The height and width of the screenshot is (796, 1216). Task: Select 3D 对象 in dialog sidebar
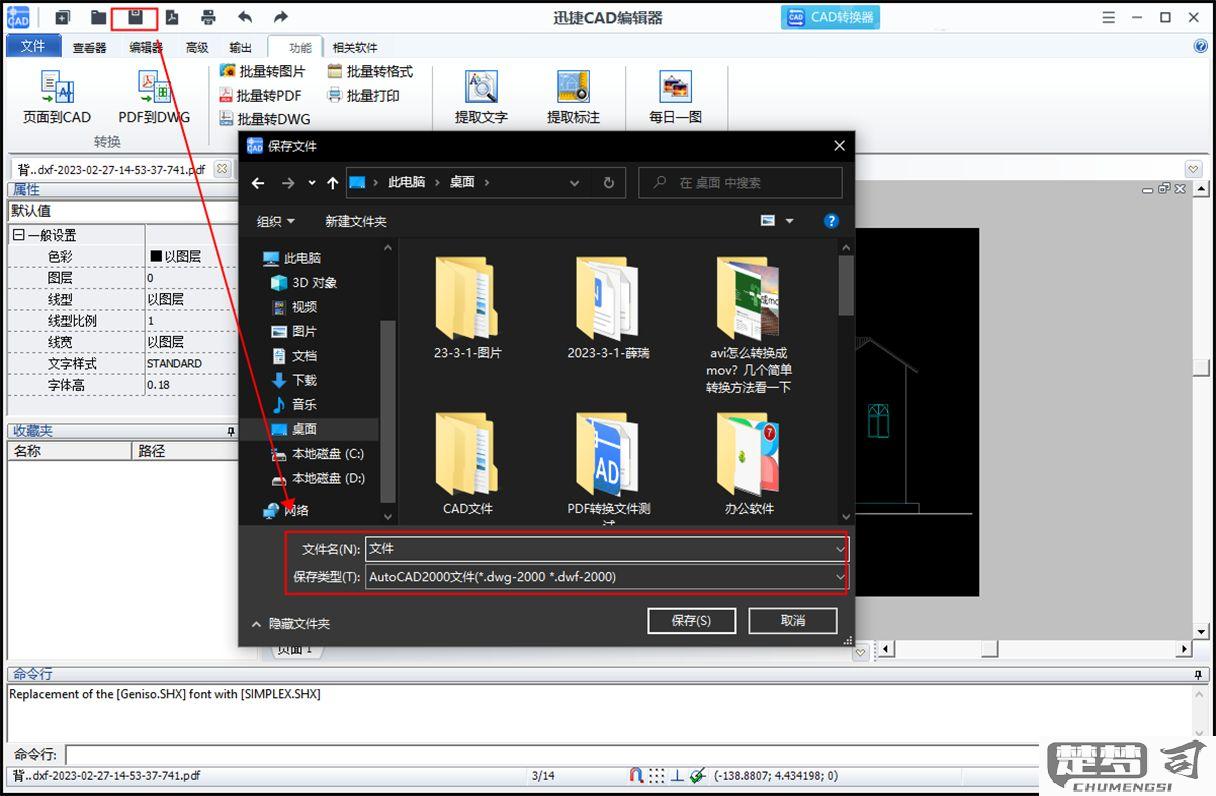305,283
